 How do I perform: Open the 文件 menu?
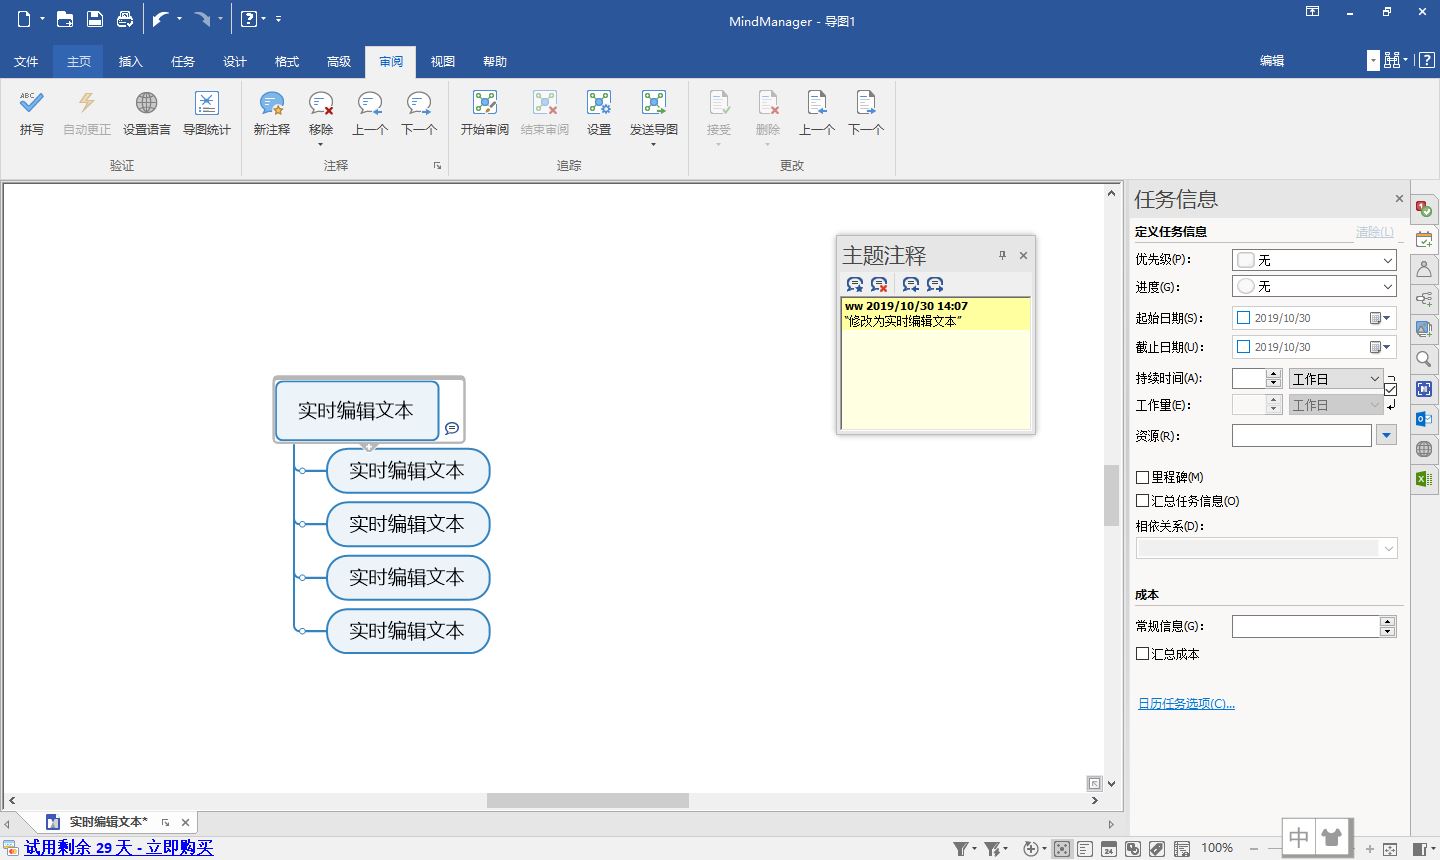click(x=26, y=61)
